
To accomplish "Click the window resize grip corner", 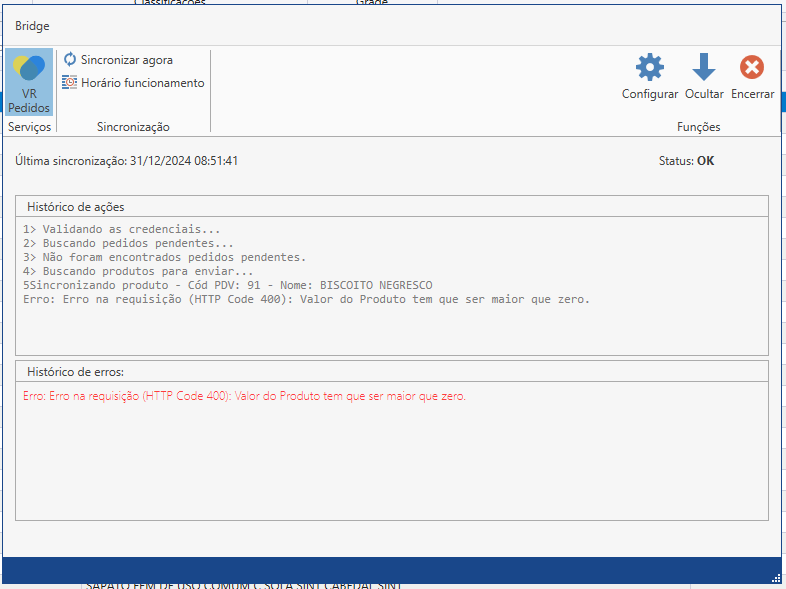I will pyautogui.click(x=776, y=578).
